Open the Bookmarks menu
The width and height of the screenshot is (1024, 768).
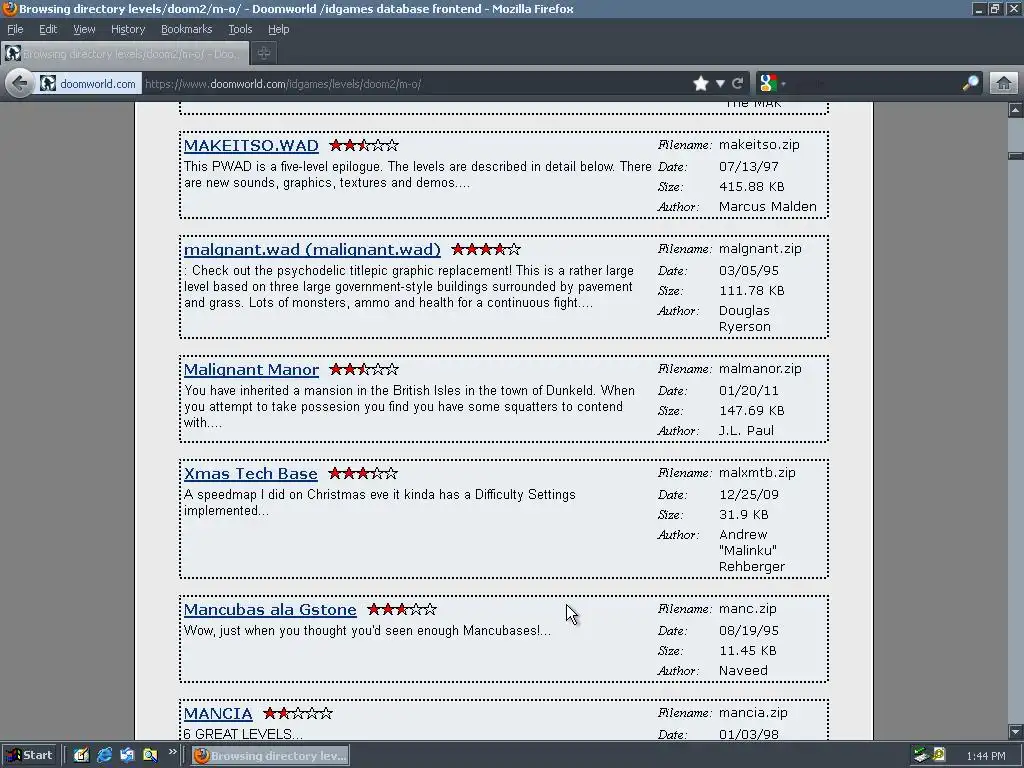[x=186, y=29]
